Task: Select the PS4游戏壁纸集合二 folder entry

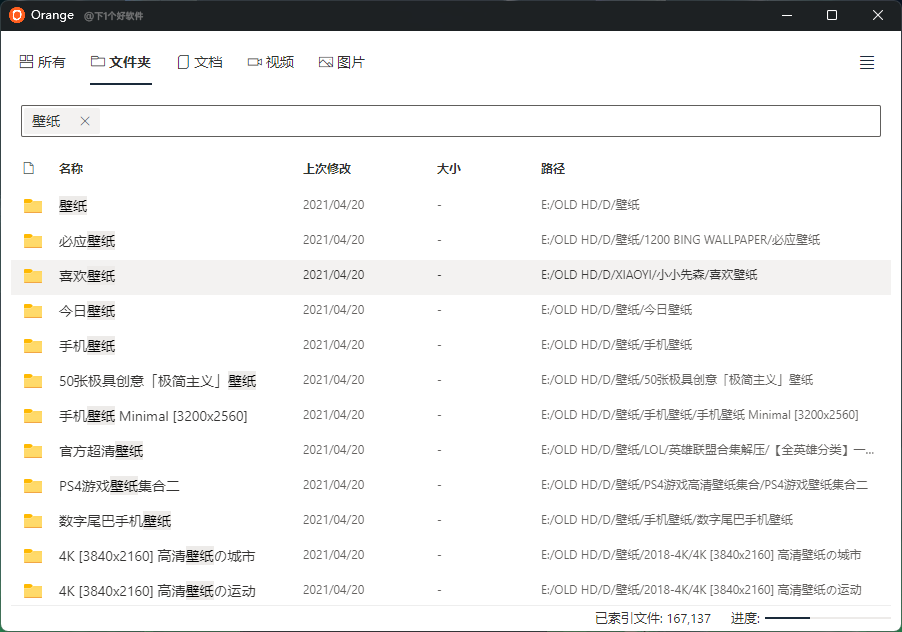Action: pyautogui.click(x=119, y=486)
